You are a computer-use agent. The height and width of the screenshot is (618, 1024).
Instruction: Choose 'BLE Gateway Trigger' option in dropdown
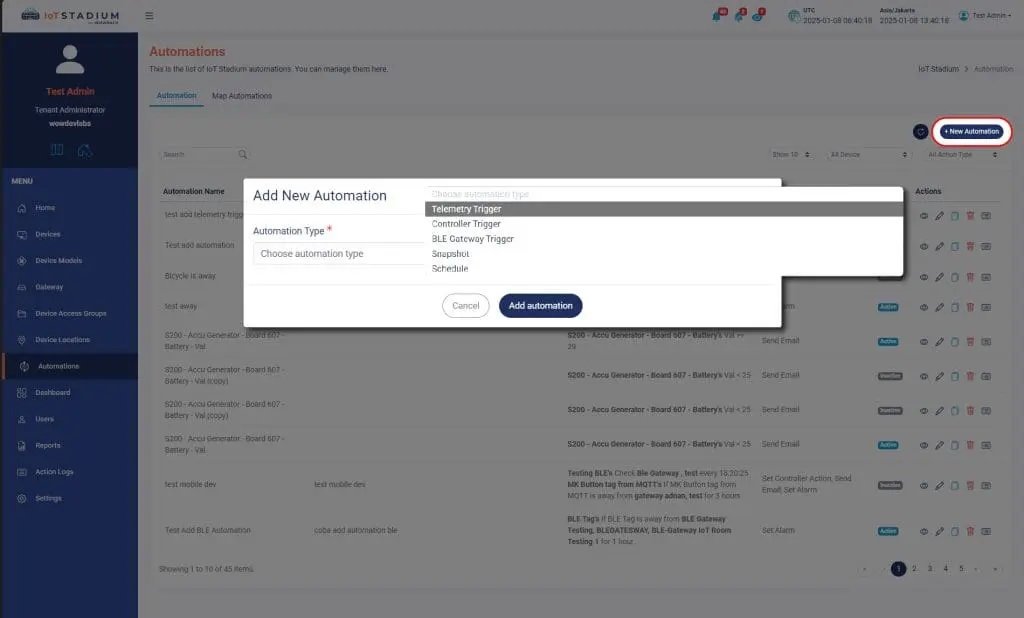[x=472, y=239]
